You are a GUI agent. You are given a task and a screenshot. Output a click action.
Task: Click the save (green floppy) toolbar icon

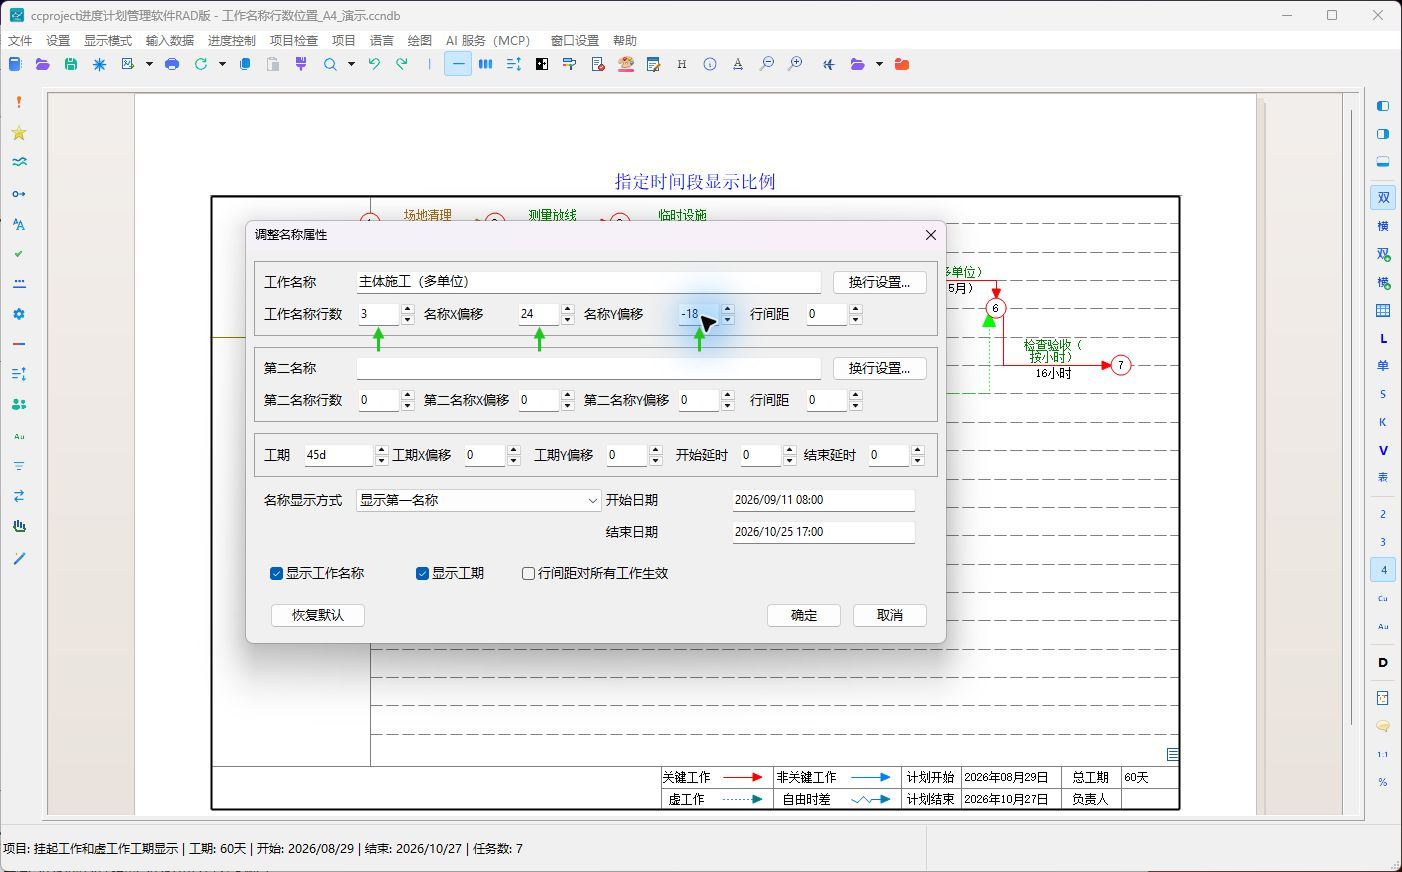[70, 64]
